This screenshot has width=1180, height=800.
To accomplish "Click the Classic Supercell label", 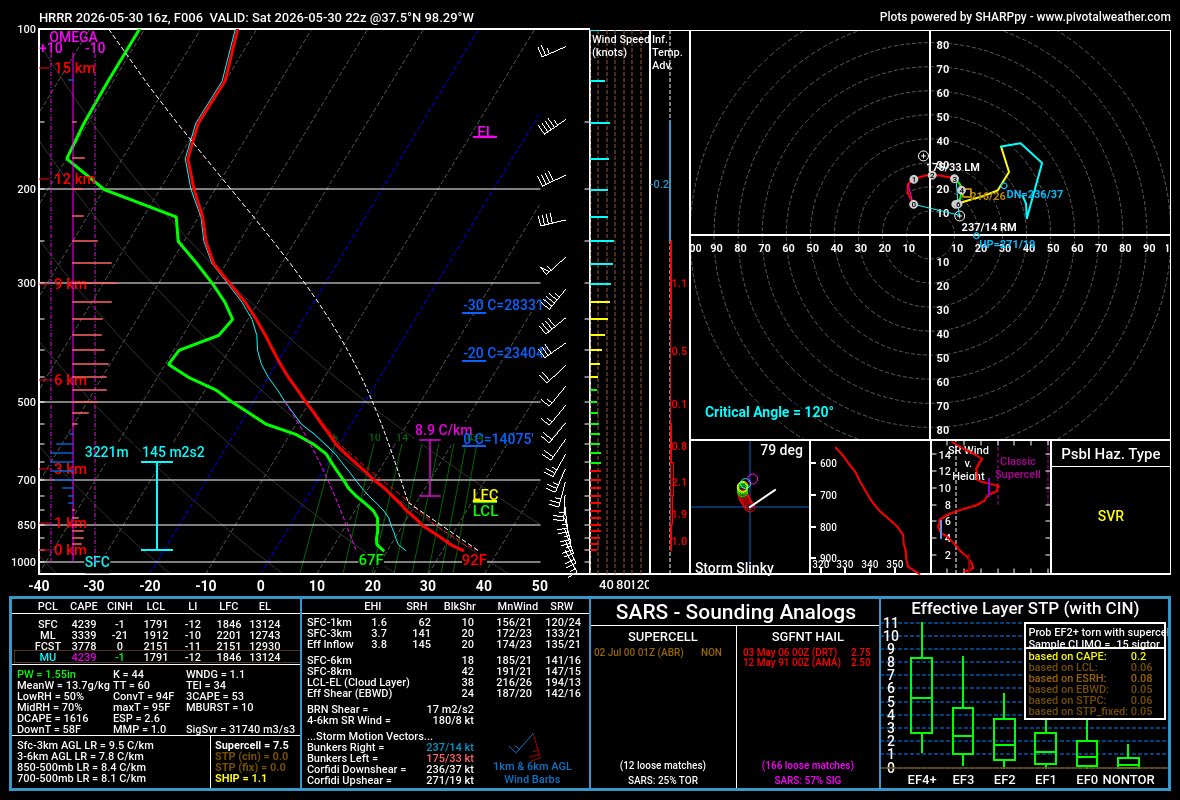I will [x=1017, y=467].
